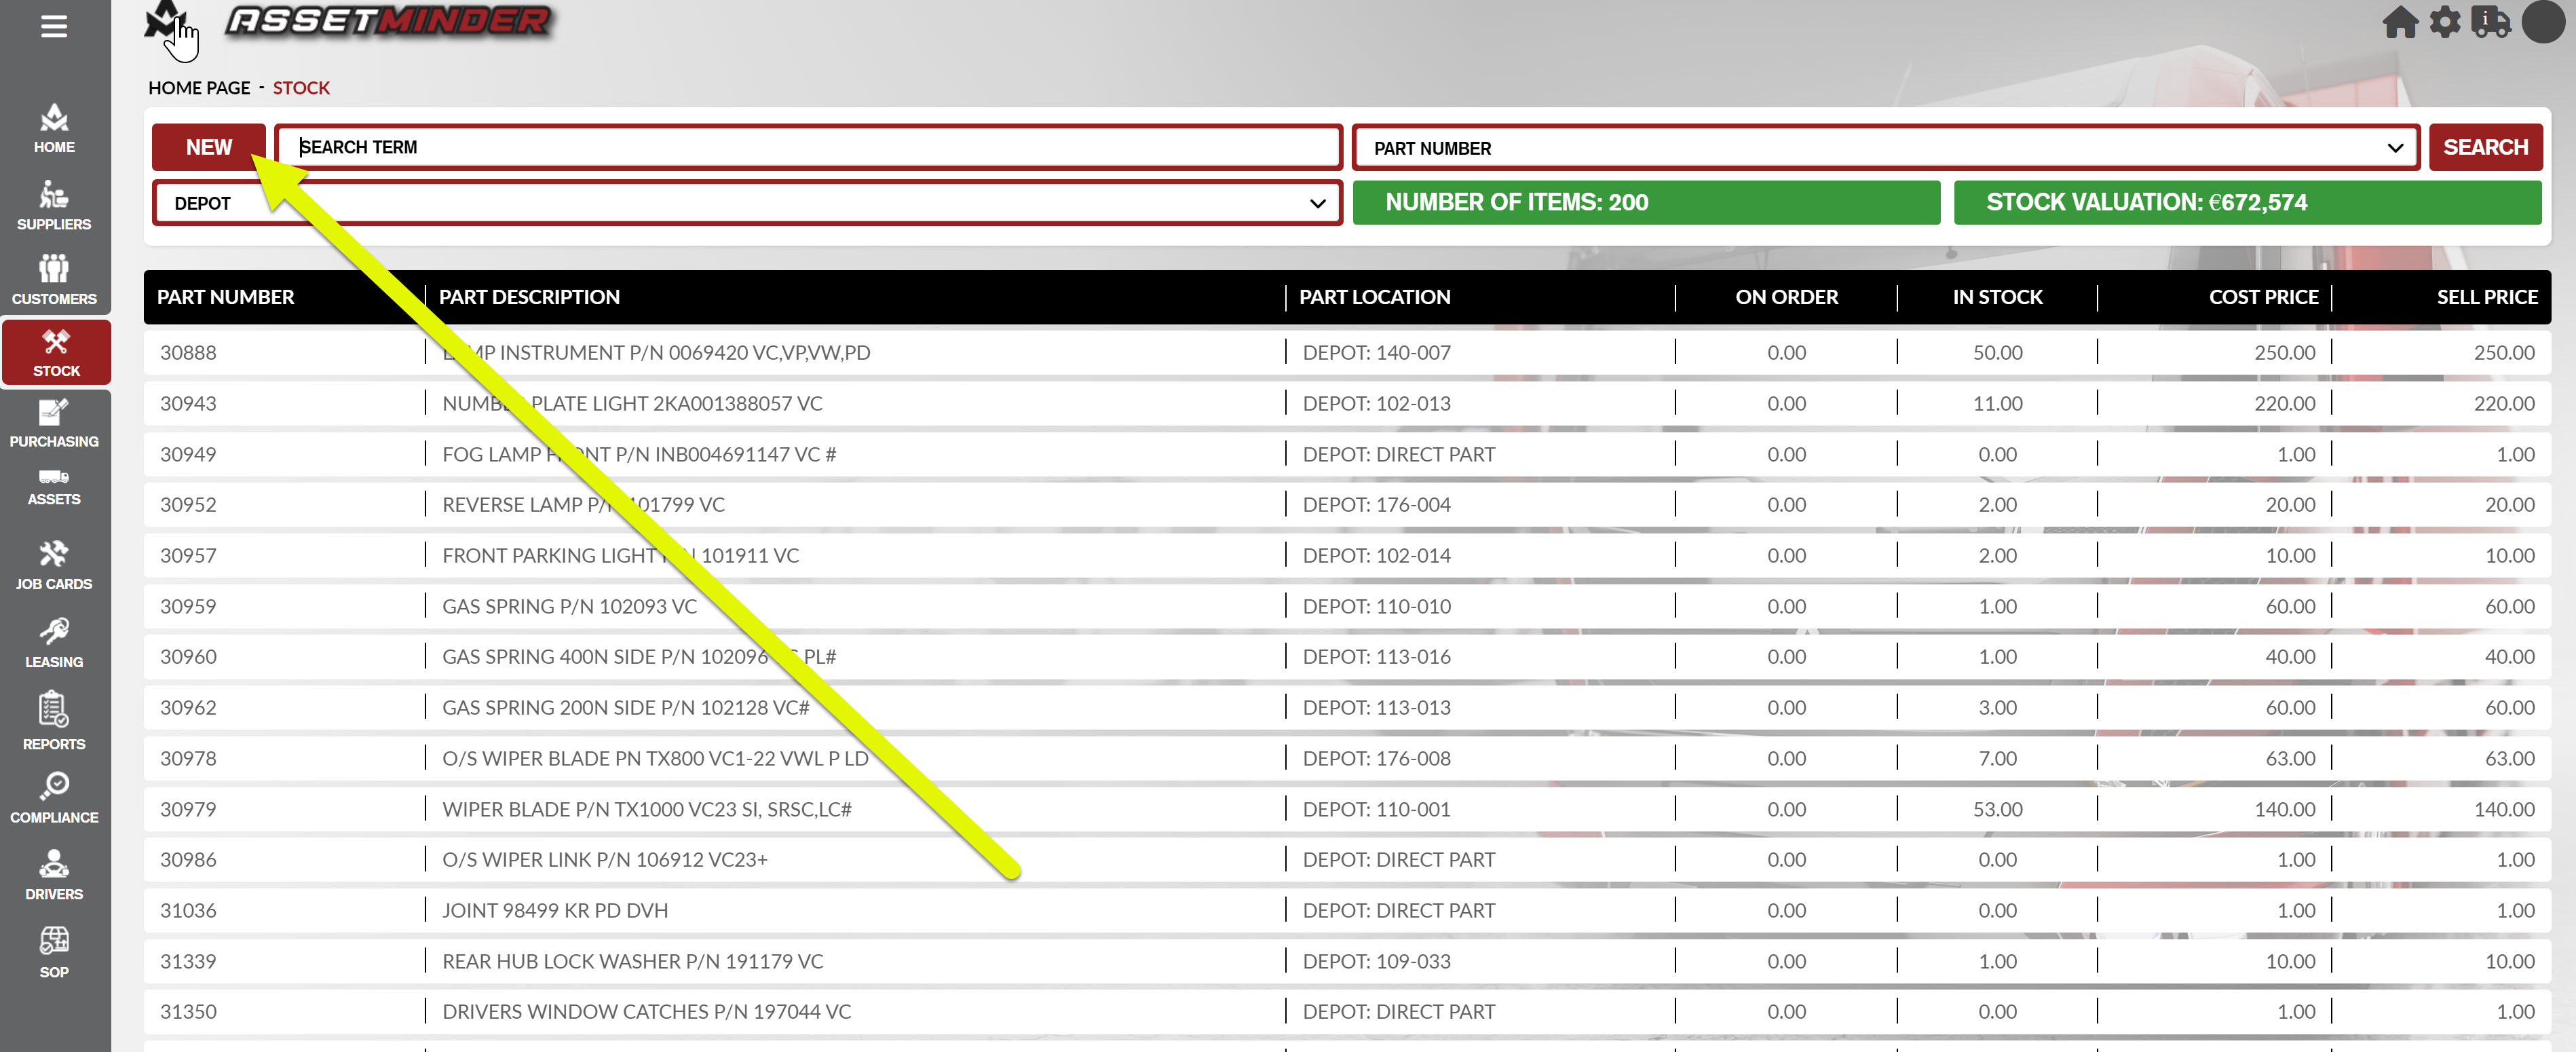The width and height of the screenshot is (2576, 1052).
Task: Open 'O/S WIPER LINK P/N 106912 VC23+'
Action: (604, 859)
